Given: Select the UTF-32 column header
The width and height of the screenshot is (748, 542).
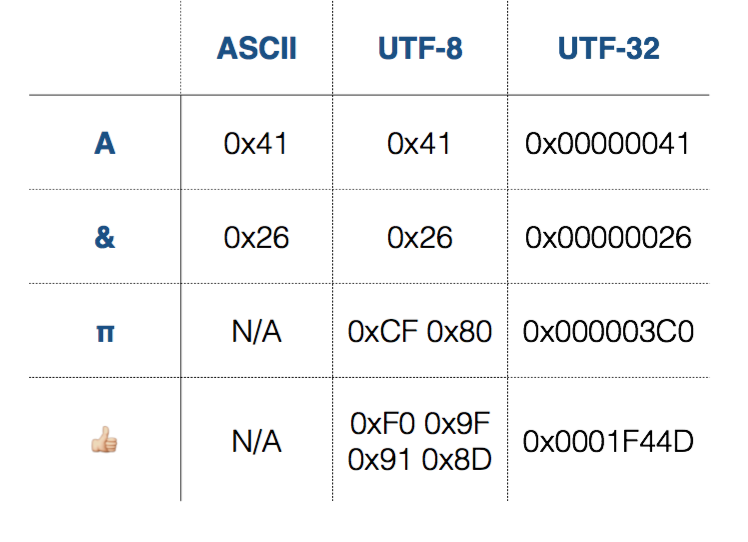Looking at the screenshot, I should point(608,49).
